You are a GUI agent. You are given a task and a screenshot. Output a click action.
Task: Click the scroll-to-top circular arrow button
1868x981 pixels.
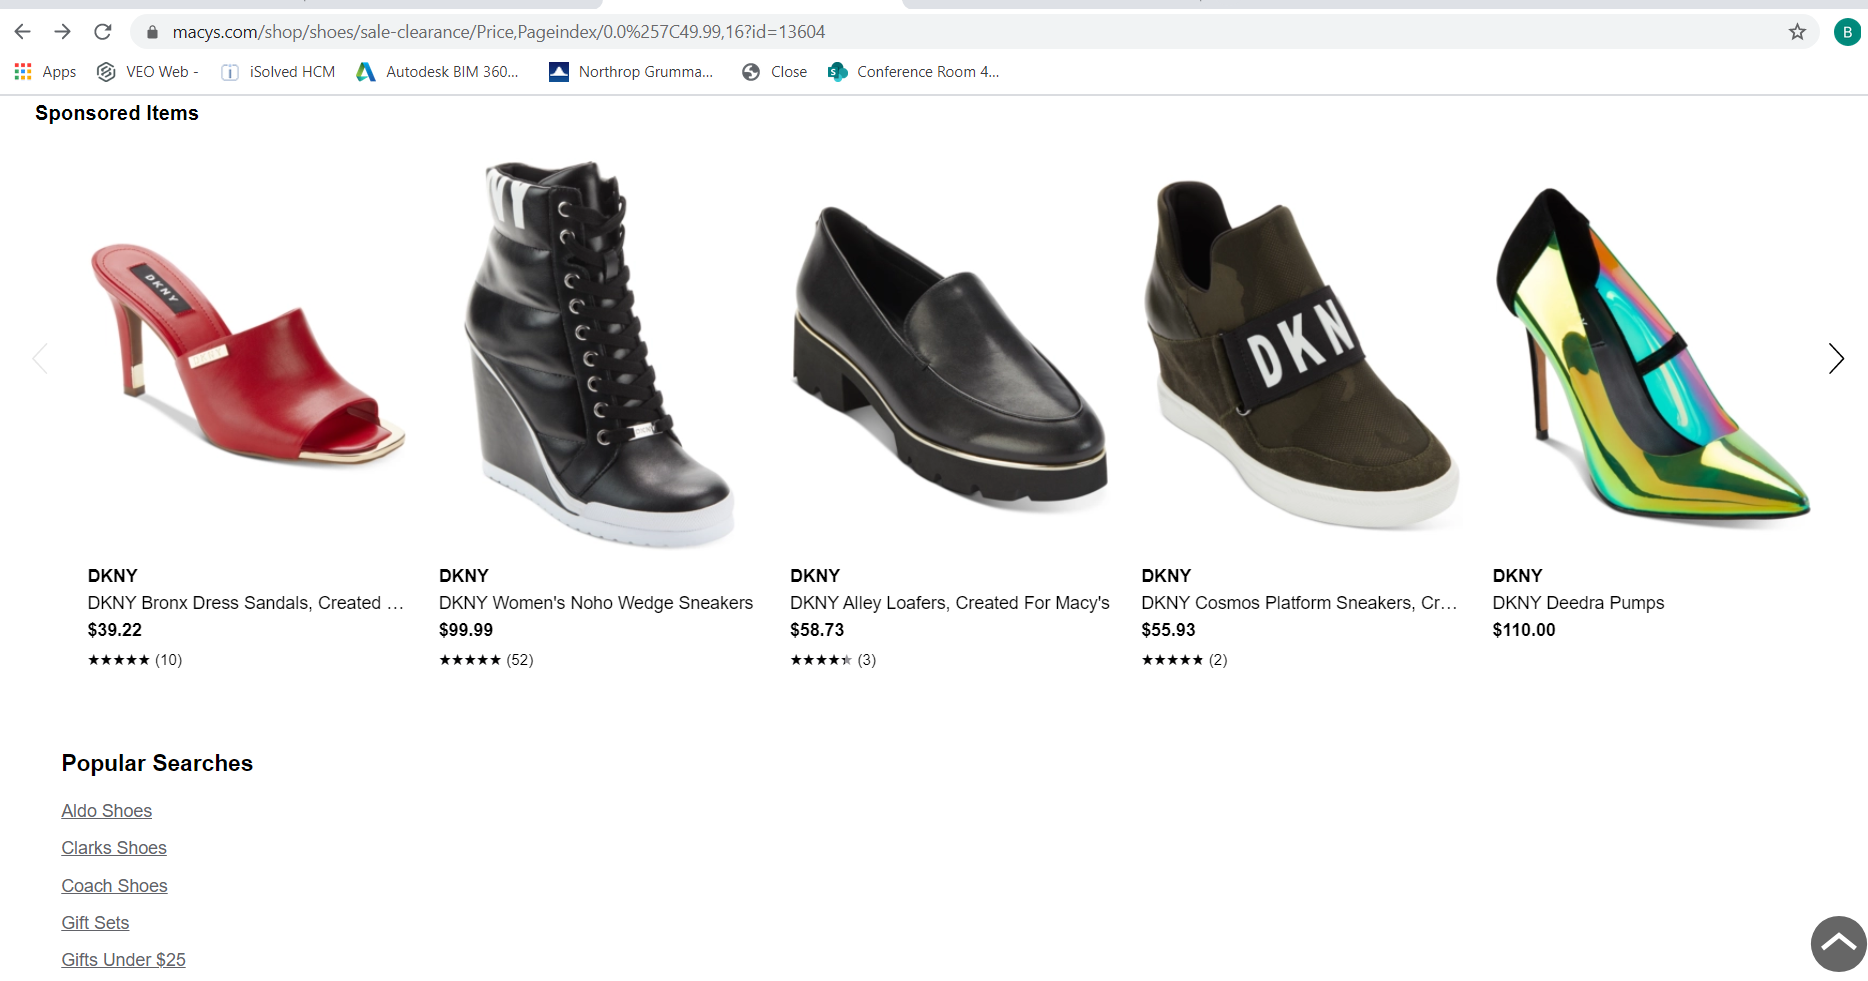(1838, 943)
